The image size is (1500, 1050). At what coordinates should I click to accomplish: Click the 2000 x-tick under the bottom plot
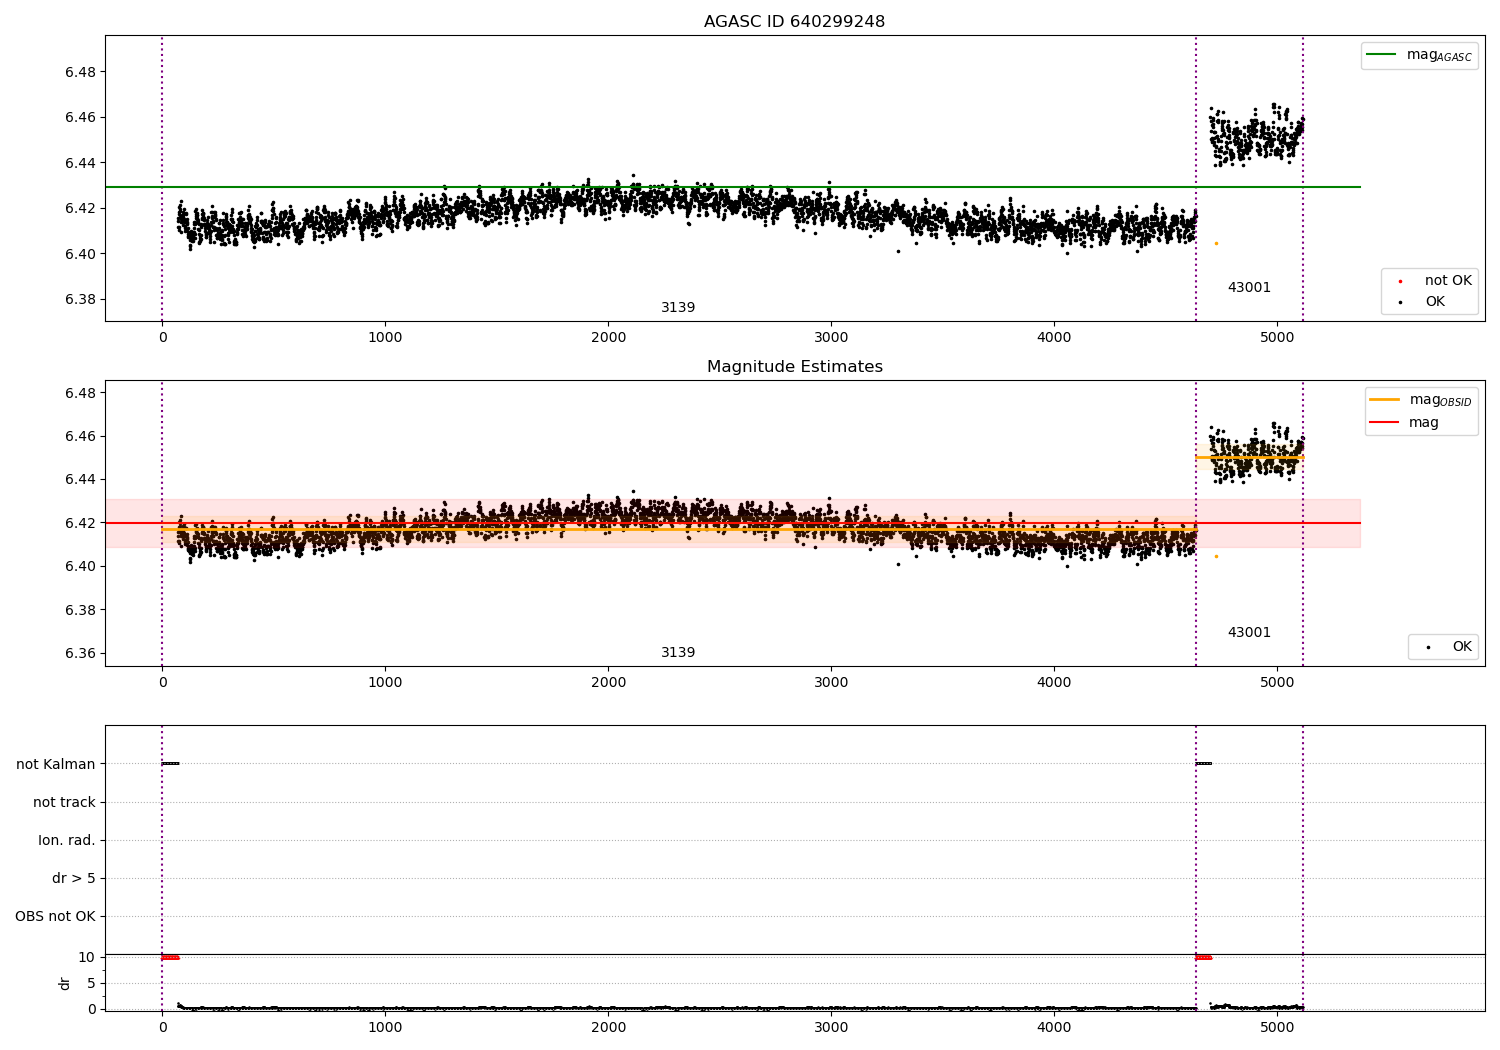pyautogui.click(x=608, y=1027)
